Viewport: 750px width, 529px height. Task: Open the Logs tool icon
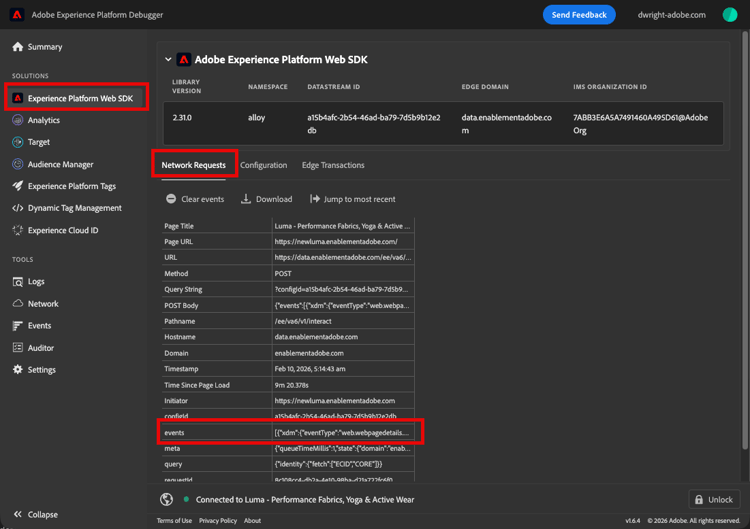point(18,282)
